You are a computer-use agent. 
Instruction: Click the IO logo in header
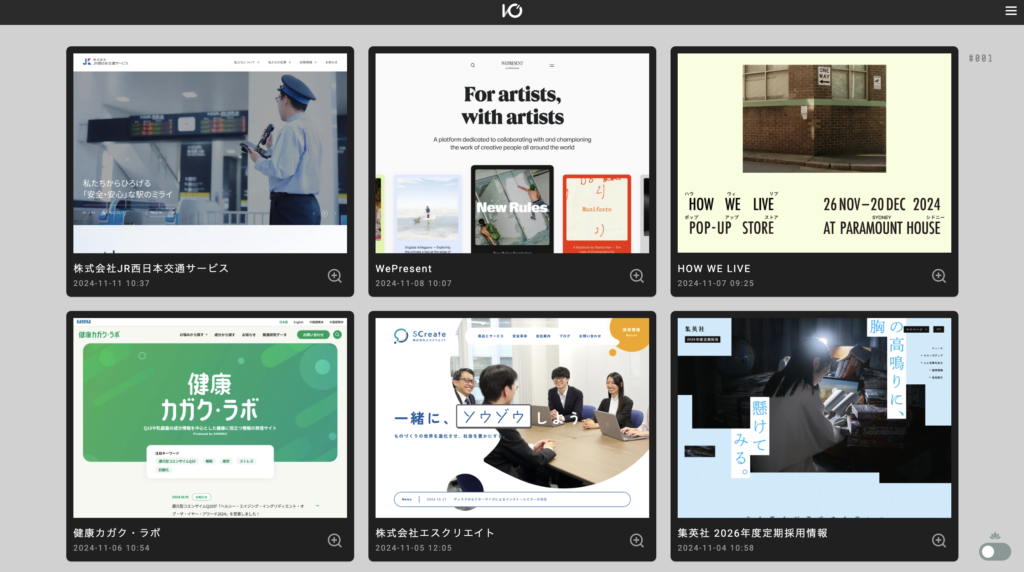512,10
